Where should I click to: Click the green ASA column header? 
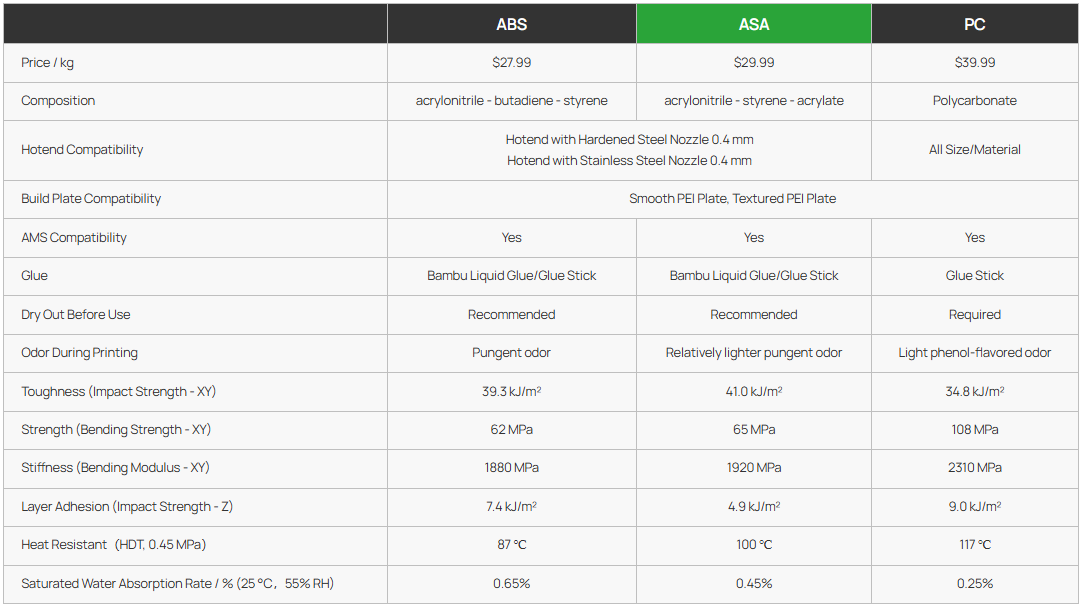[754, 24]
